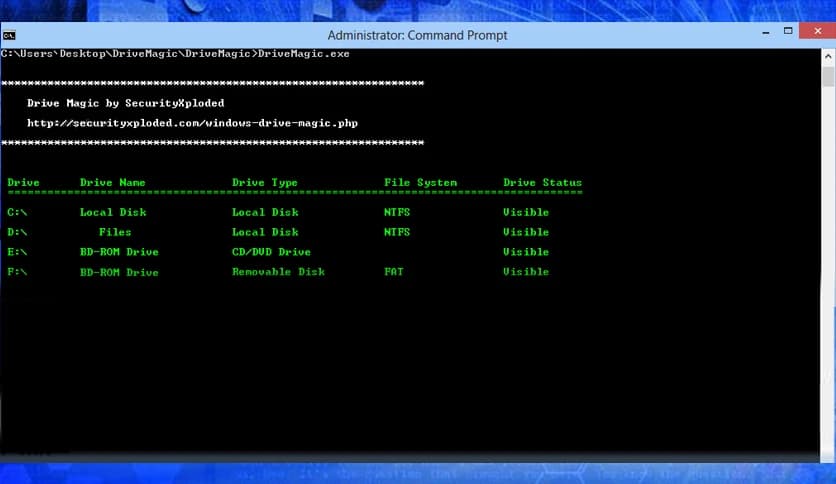Click the 'Files' drive name
Image resolution: width=836 pixels, height=484 pixels.
(115, 232)
